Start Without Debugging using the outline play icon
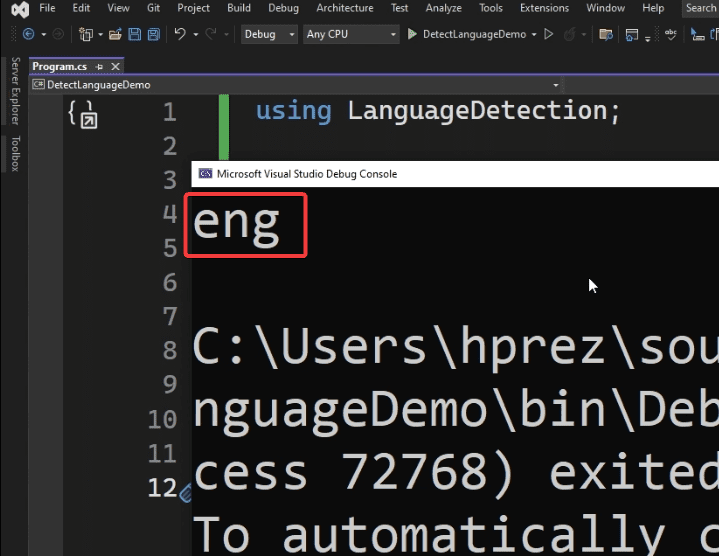719x556 pixels. (x=548, y=34)
